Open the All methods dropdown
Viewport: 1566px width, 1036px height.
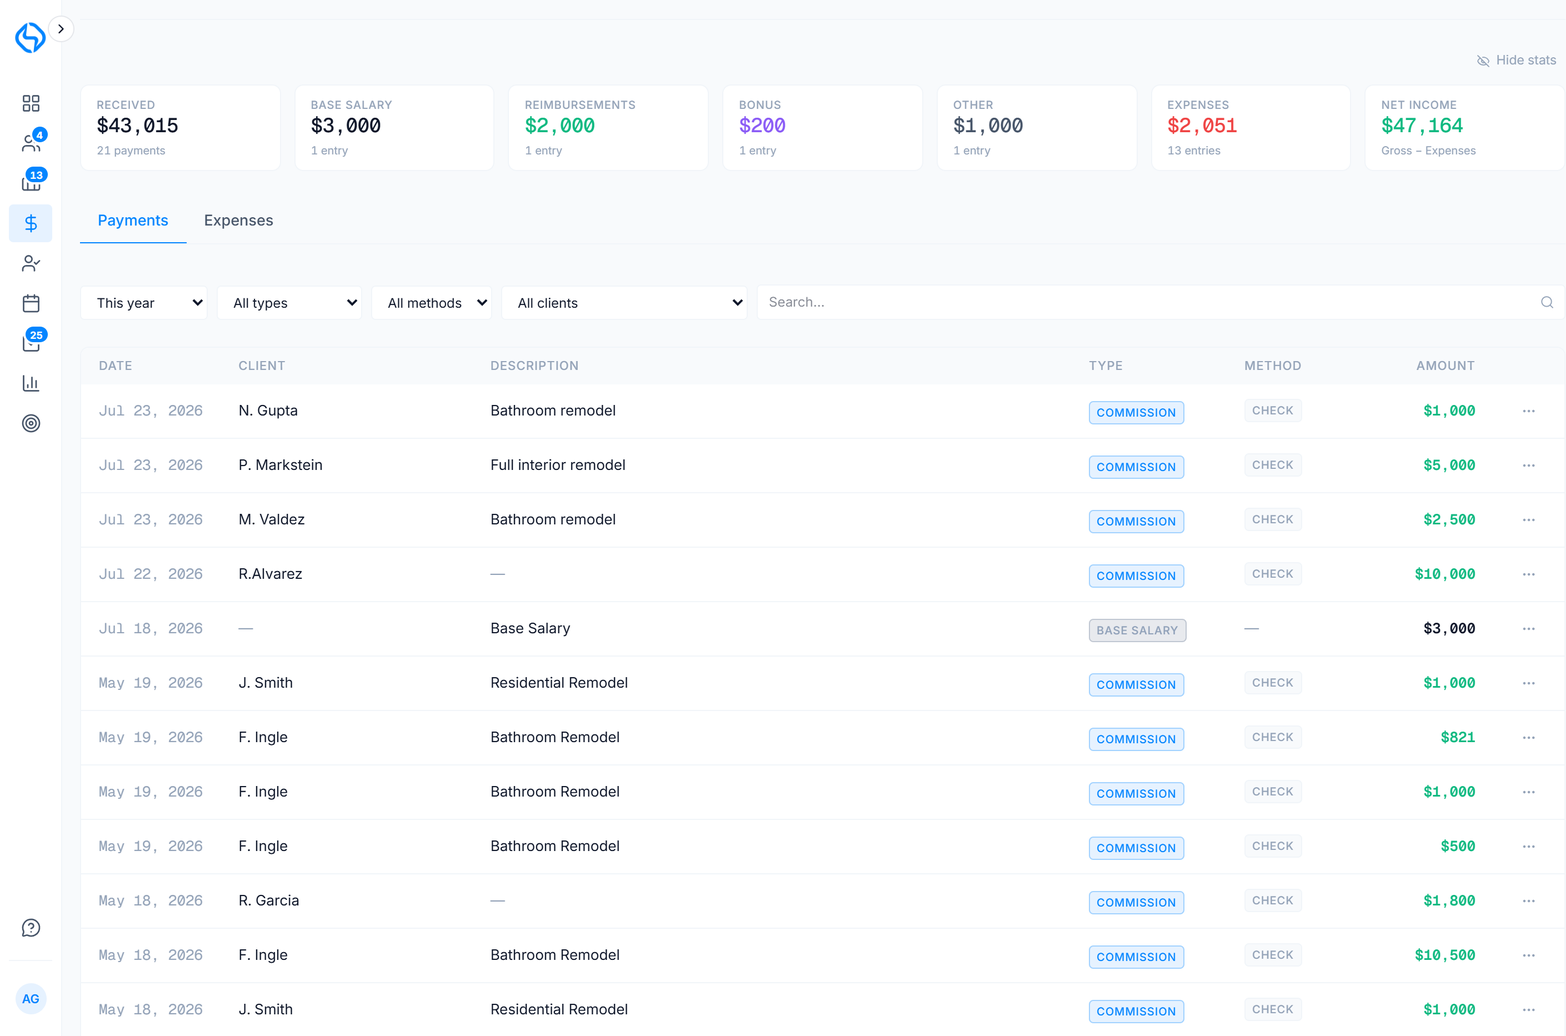(x=432, y=303)
